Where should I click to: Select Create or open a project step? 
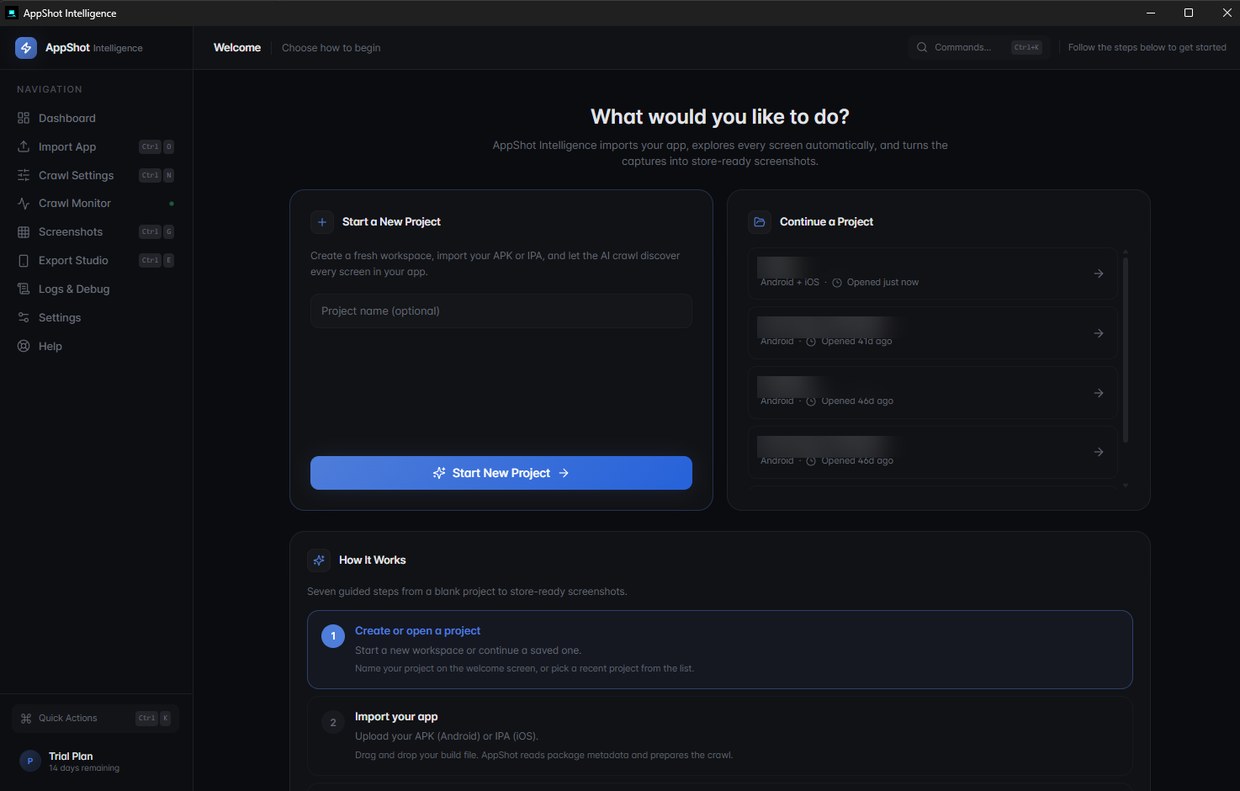[720, 650]
